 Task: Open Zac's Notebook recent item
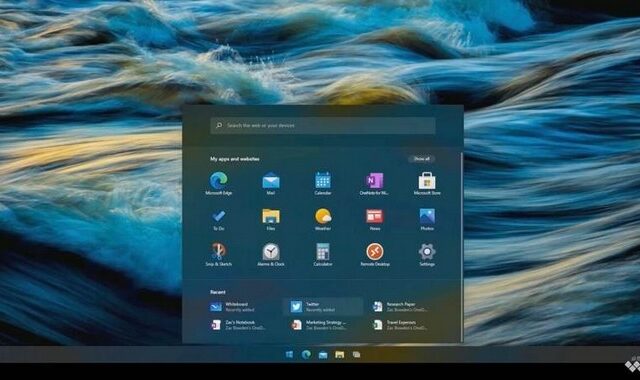[238, 325]
